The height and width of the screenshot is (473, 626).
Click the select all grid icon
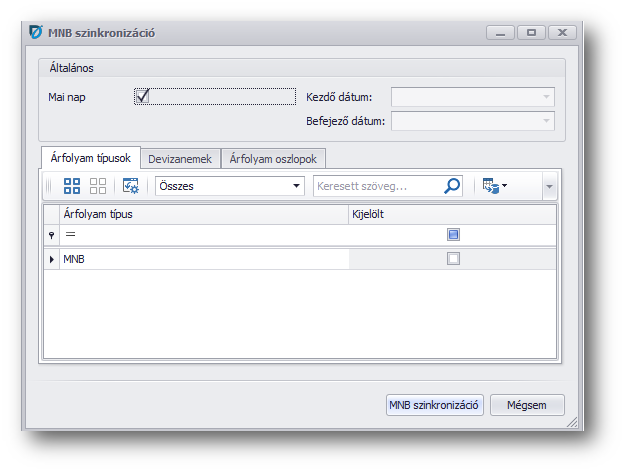(72, 186)
